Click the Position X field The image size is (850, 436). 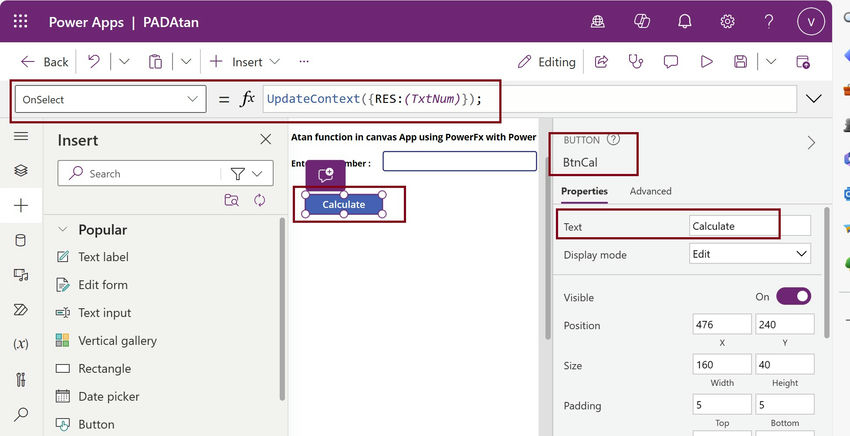[x=722, y=324]
